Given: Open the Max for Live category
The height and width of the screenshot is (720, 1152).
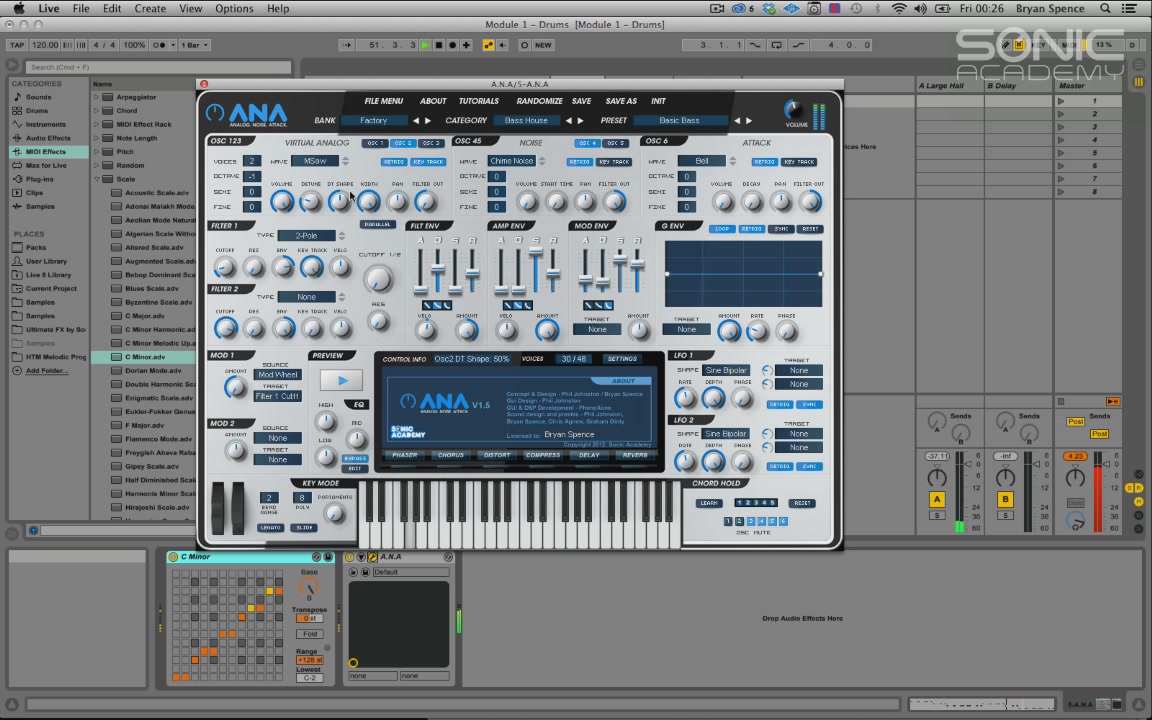Looking at the screenshot, I should [46, 165].
